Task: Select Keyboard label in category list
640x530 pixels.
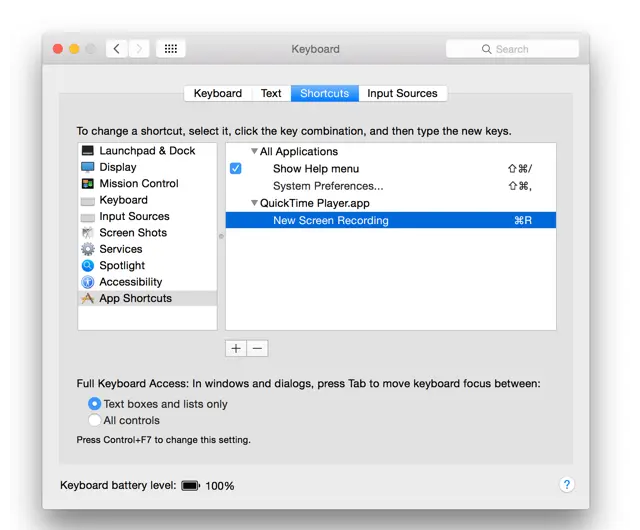Action: click(124, 200)
